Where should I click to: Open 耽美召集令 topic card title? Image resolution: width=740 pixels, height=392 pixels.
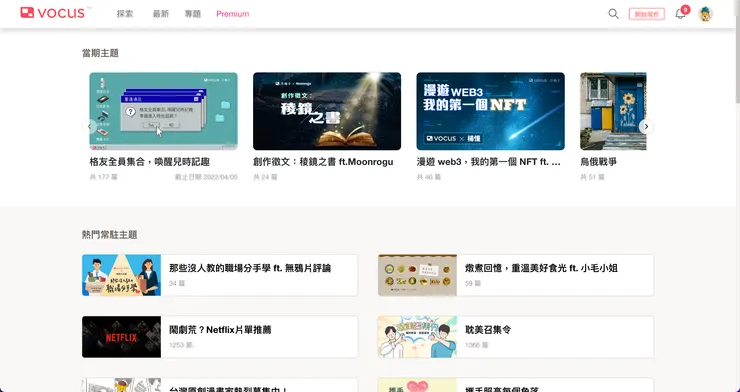point(488,330)
